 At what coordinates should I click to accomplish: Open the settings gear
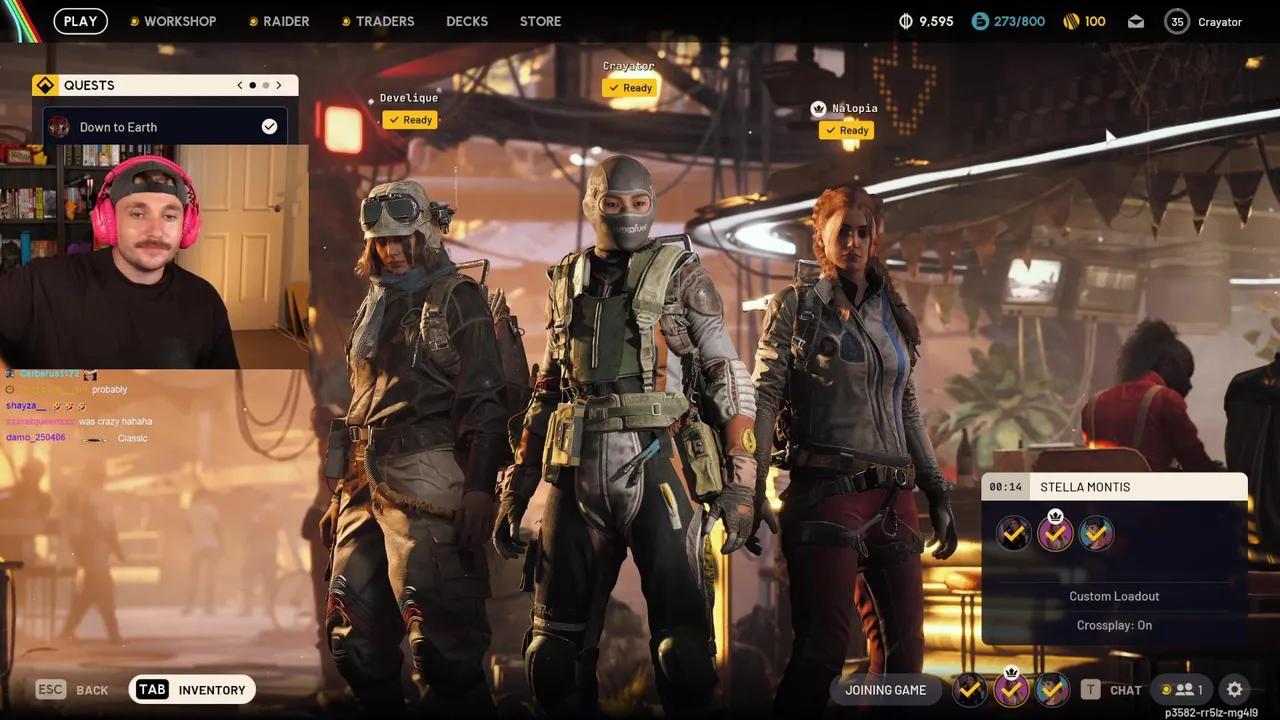(x=1235, y=689)
